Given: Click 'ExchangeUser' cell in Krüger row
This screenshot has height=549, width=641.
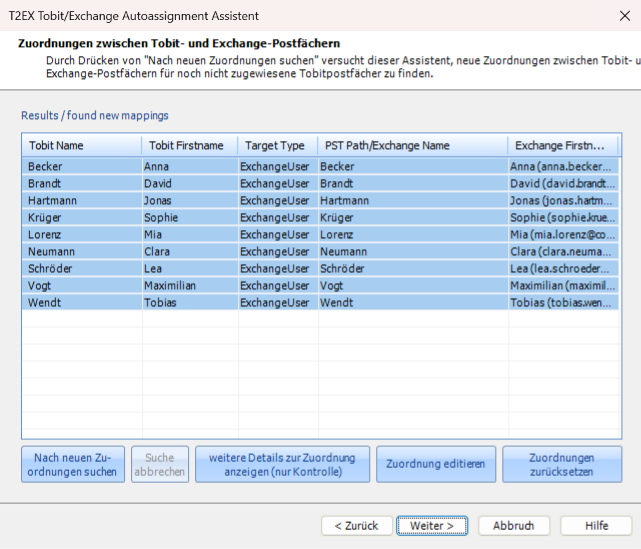Looking at the screenshot, I should (x=278, y=217).
